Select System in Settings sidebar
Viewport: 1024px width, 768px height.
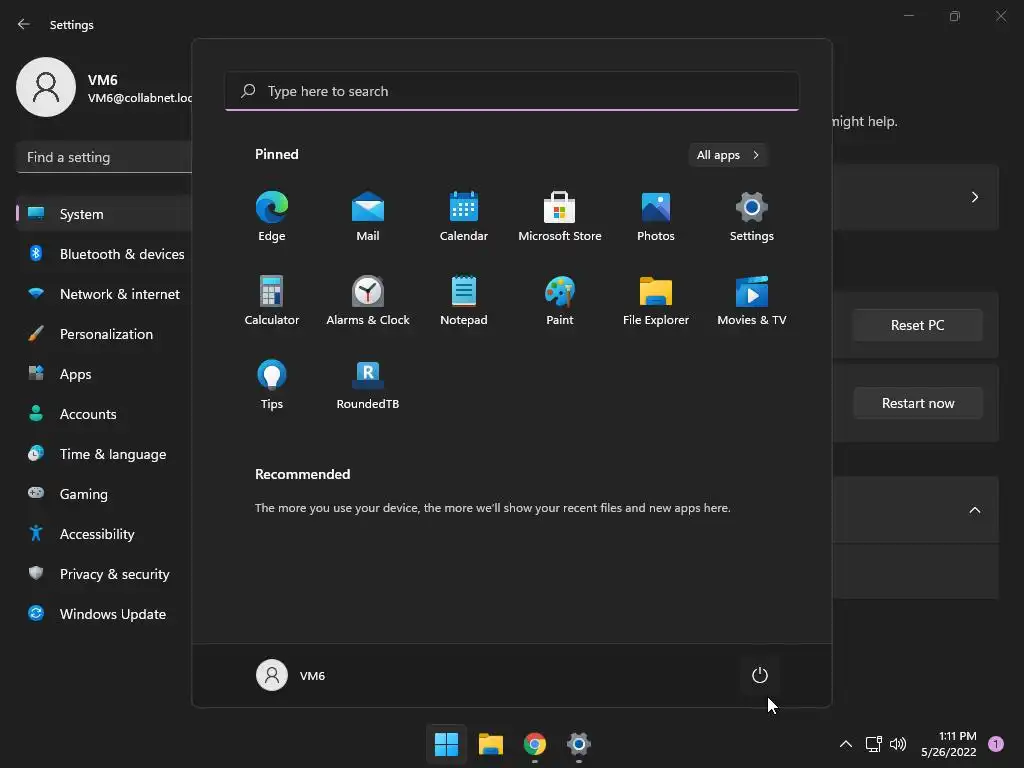104,214
